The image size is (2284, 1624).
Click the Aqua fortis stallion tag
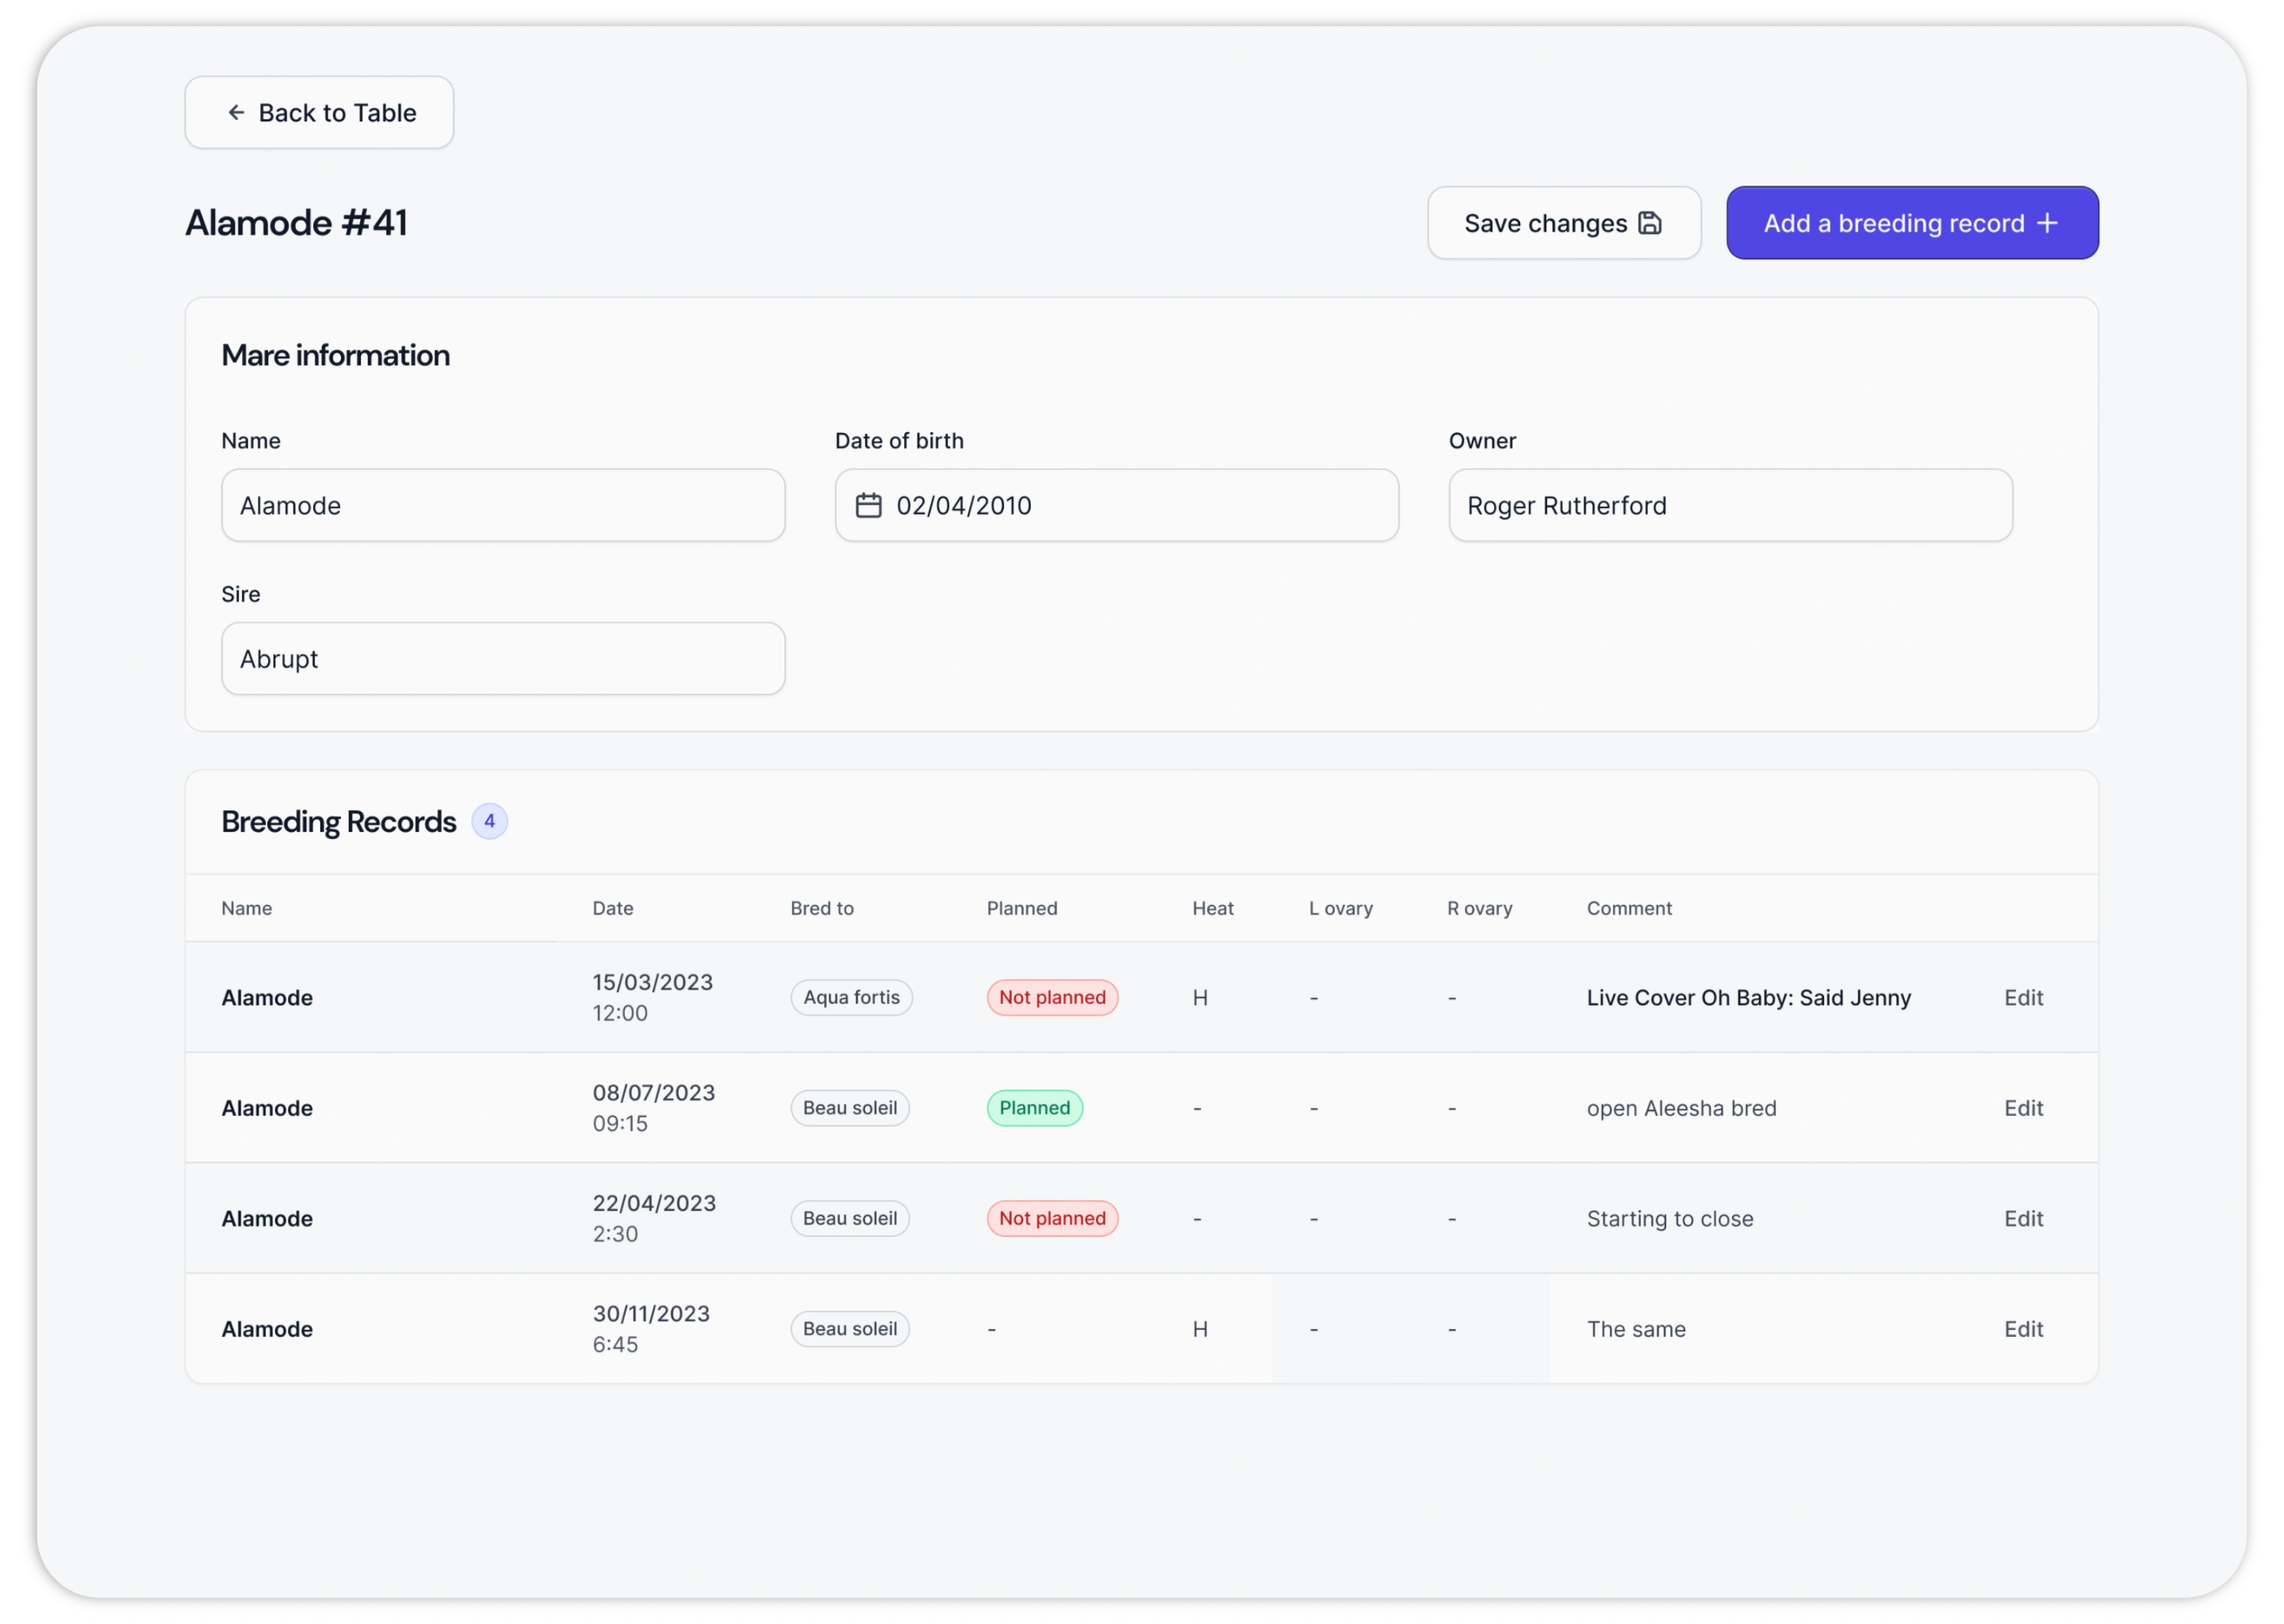(851, 997)
